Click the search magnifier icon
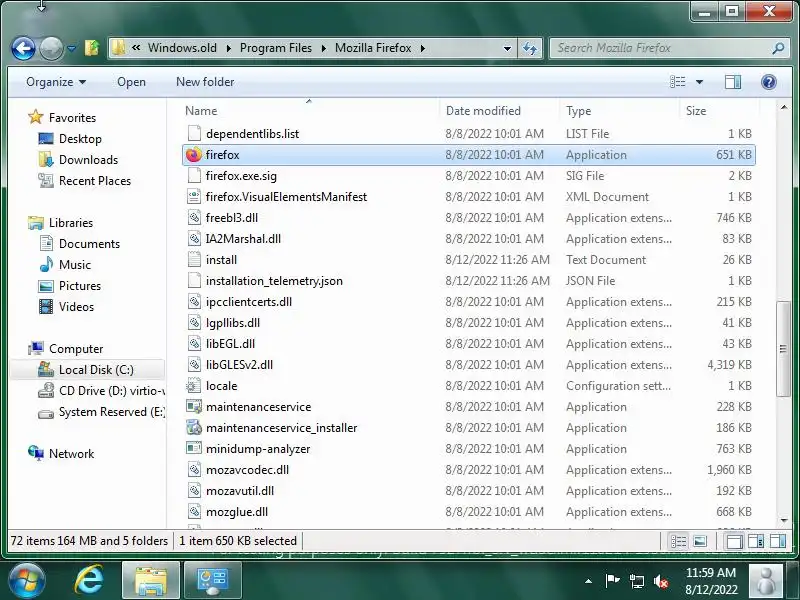800x600 pixels. (x=778, y=48)
